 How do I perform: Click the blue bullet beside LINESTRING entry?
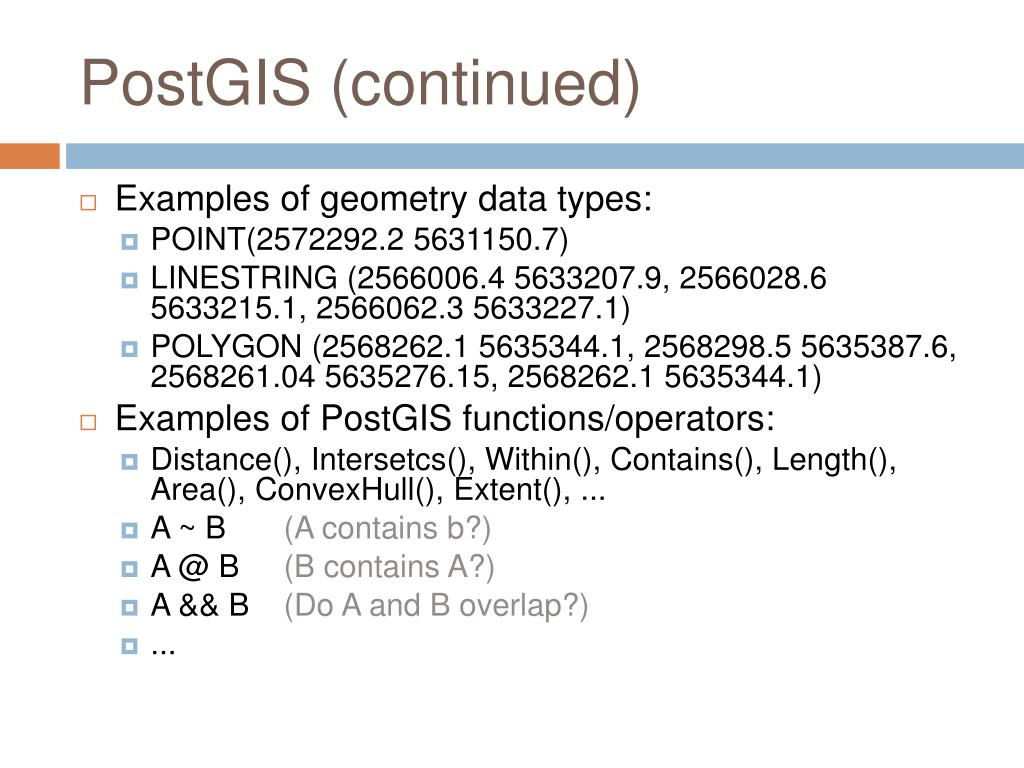coord(129,280)
